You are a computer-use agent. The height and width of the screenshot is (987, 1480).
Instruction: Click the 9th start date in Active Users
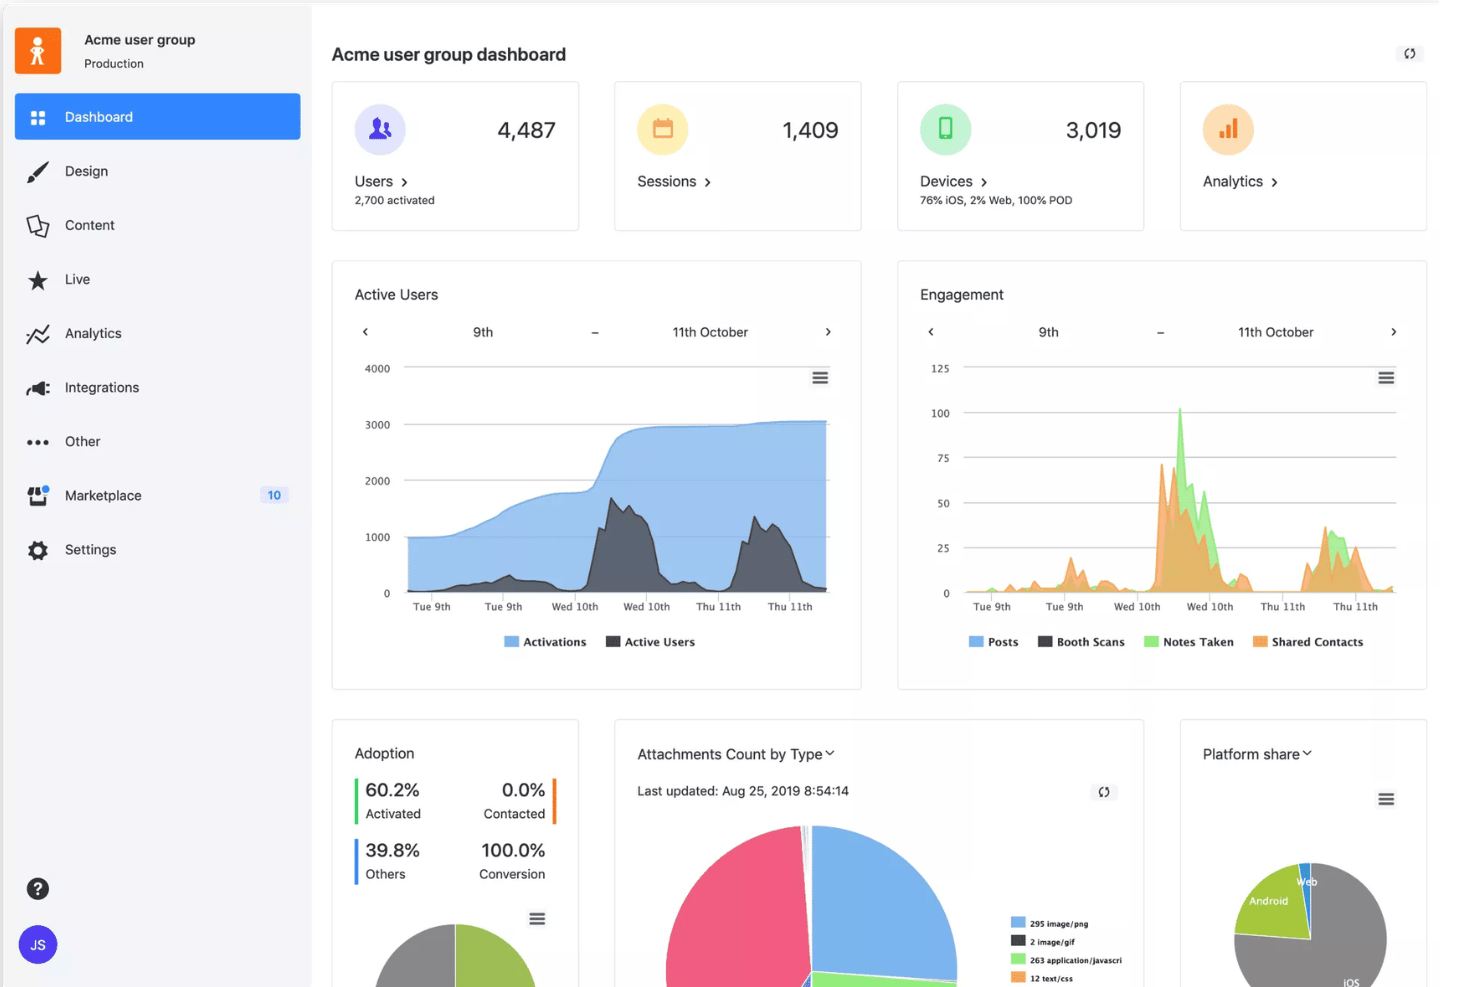483,332
